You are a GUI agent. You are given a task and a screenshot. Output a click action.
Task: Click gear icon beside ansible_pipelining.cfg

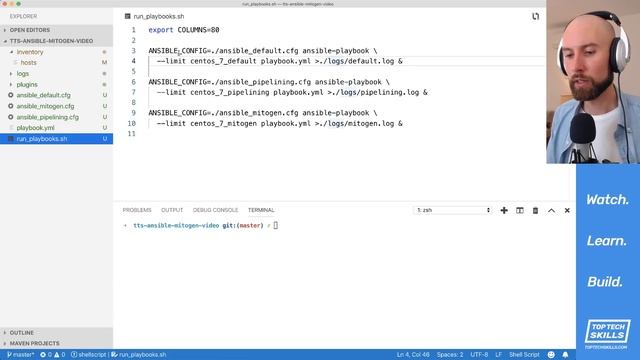click(x=11, y=117)
